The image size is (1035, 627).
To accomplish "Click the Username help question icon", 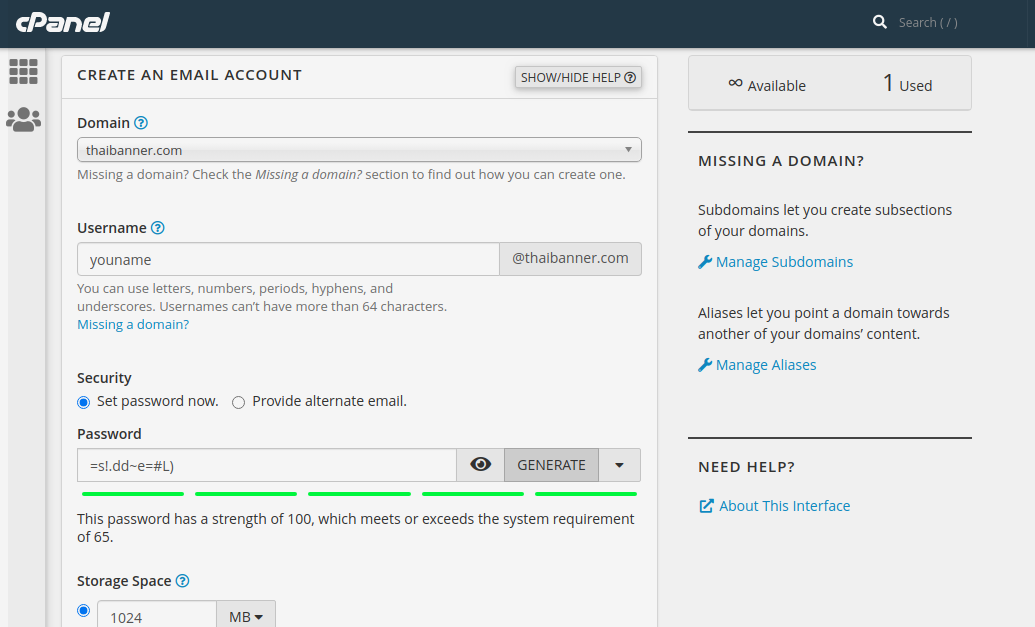I will pyautogui.click(x=158, y=228).
